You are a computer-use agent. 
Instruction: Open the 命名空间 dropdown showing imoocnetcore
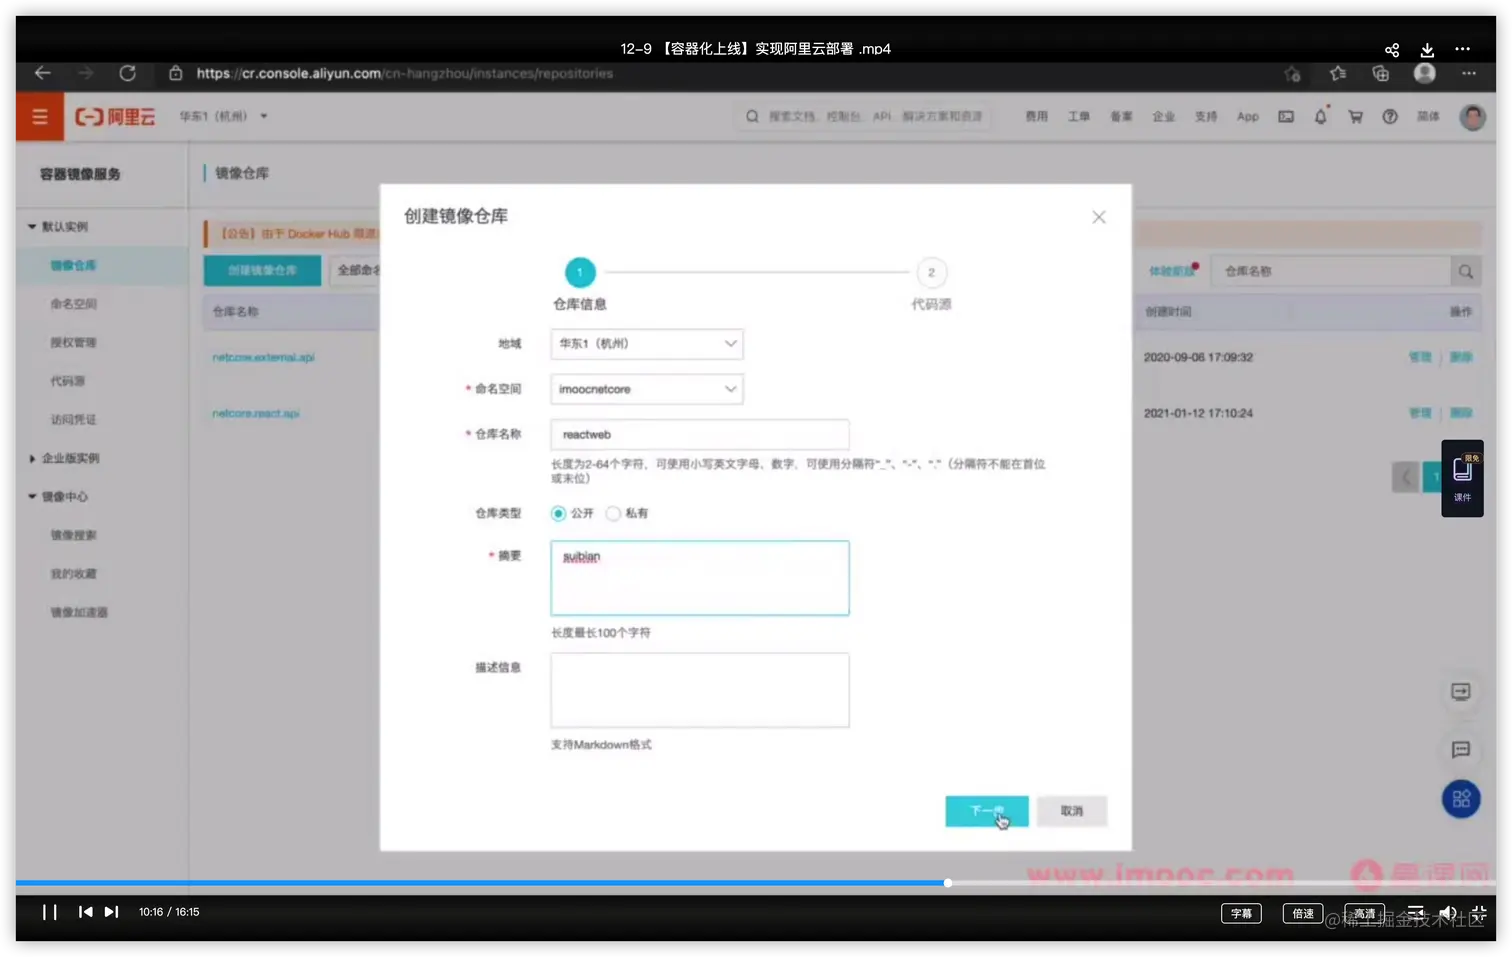coord(647,389)
